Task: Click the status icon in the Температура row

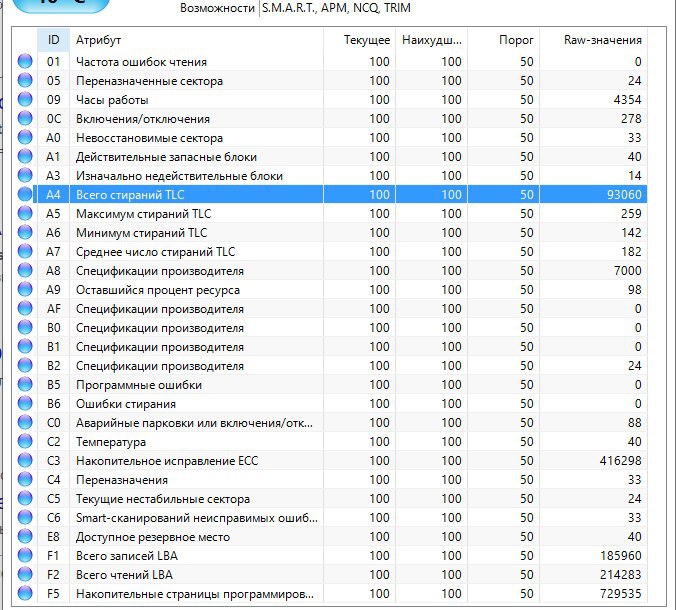Action: (x=25, y=441)
